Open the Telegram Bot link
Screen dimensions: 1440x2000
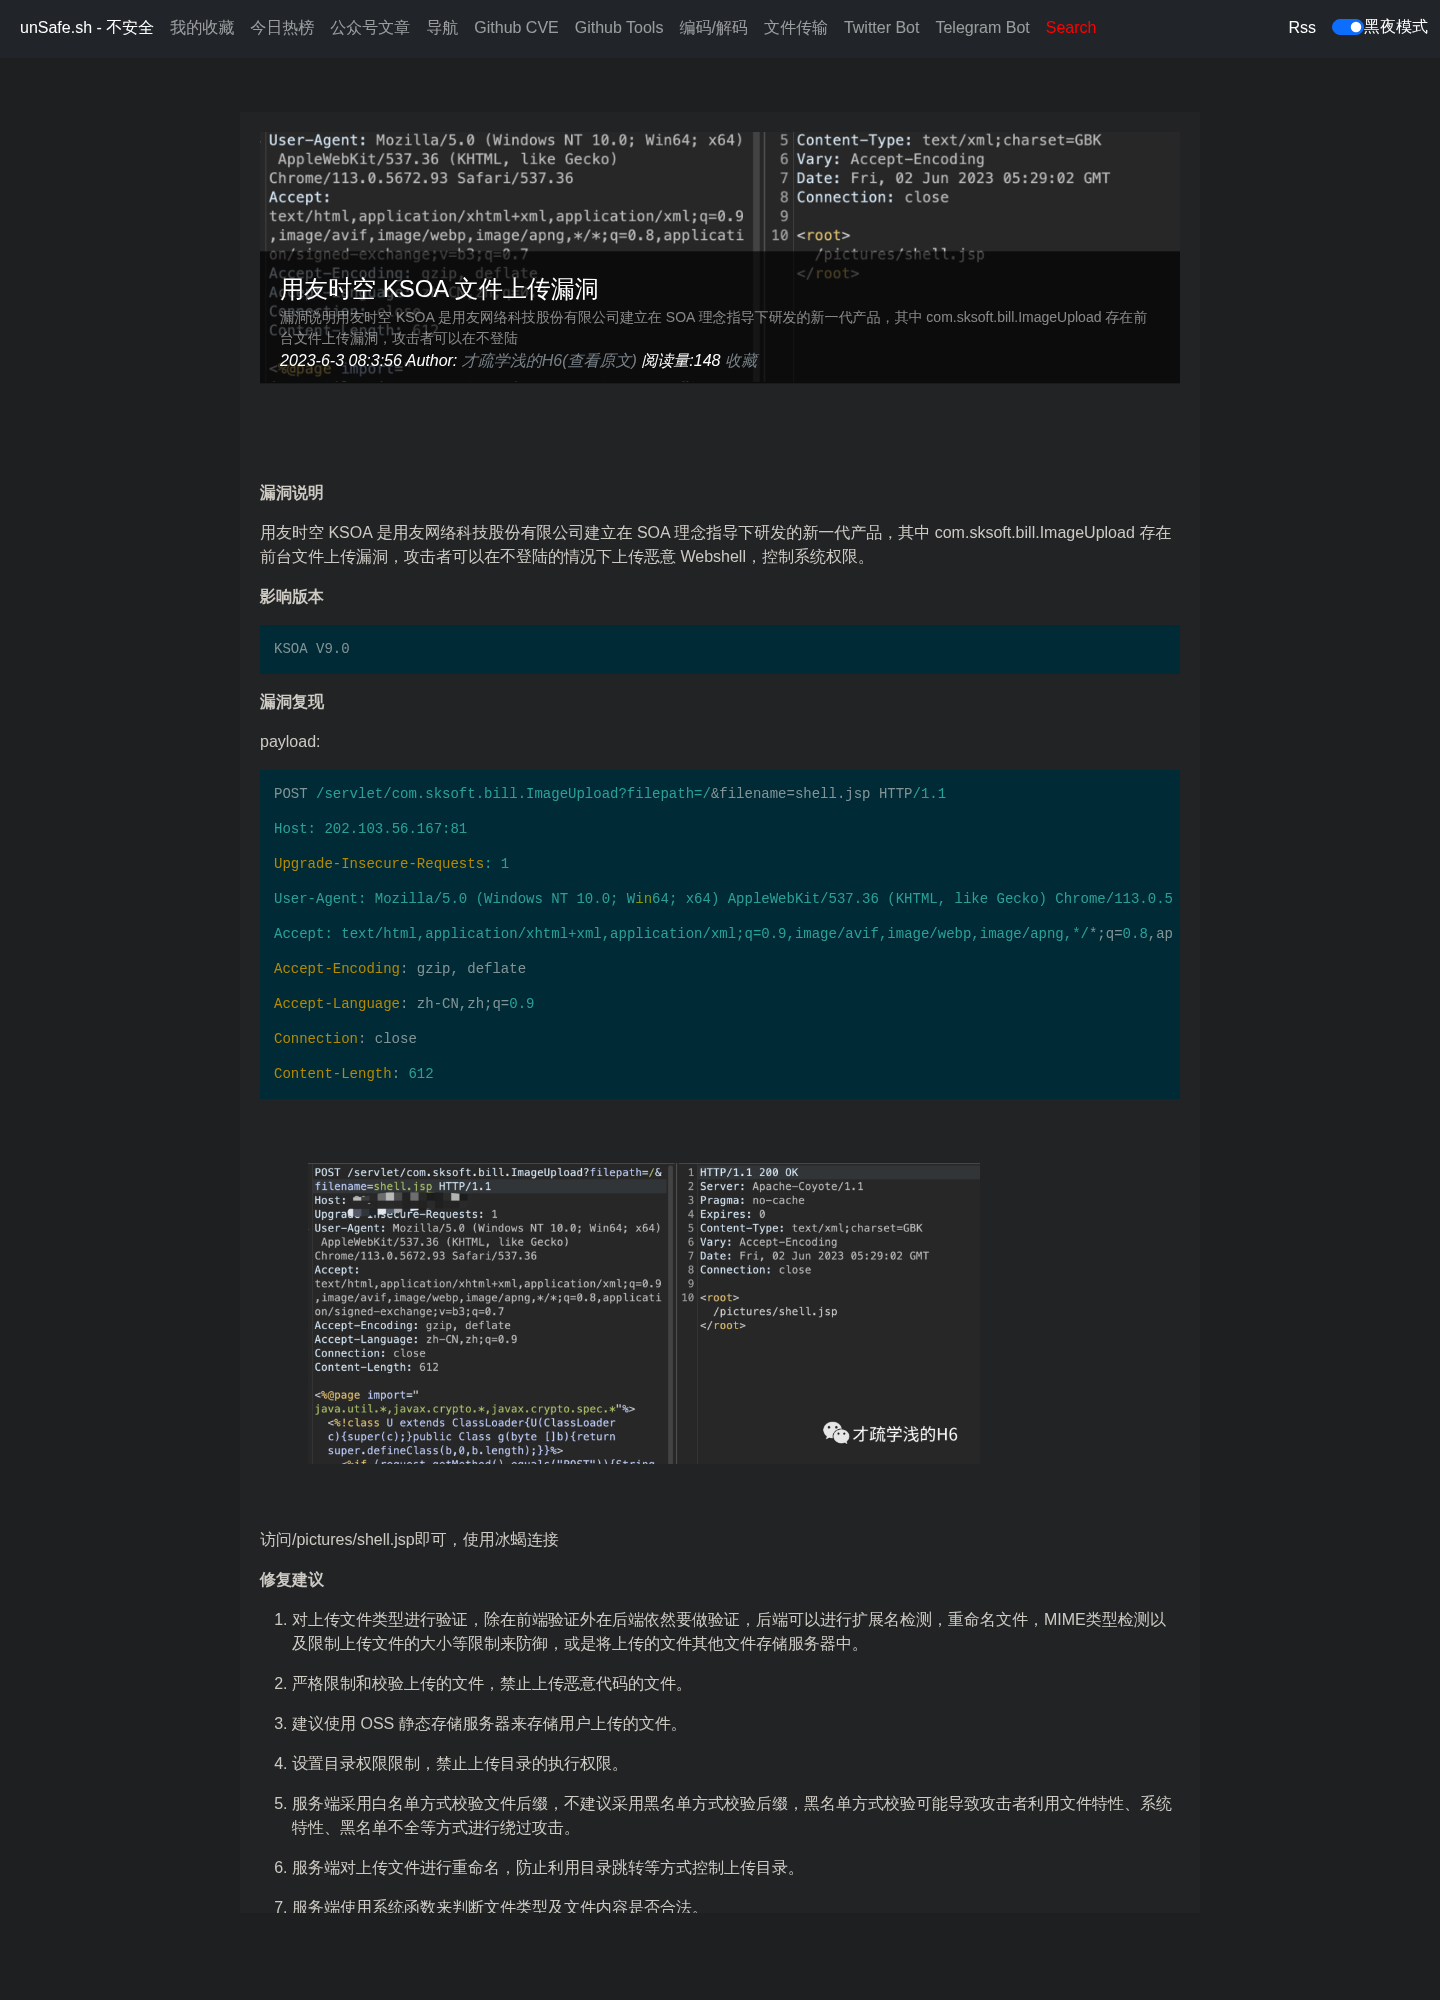pyautogui.click(x=982, y=28)
